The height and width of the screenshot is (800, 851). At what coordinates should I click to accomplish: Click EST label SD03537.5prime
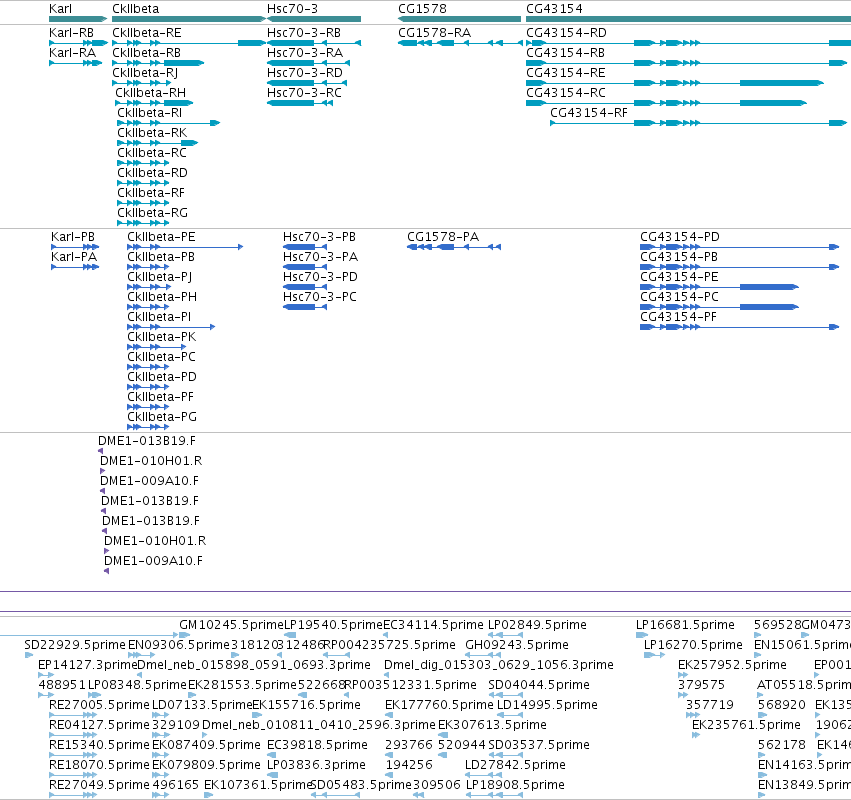click(539, 746)
